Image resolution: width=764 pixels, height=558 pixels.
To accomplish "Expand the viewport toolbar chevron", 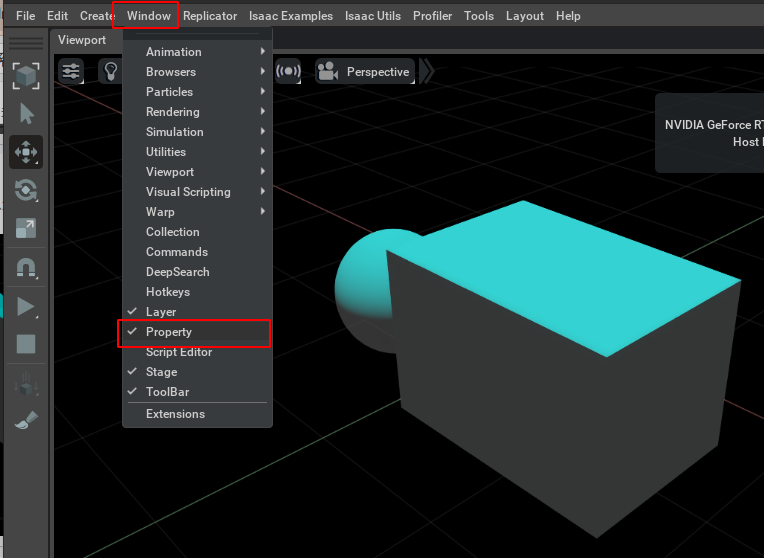I will pyautogui.click(x=426, y=72).
